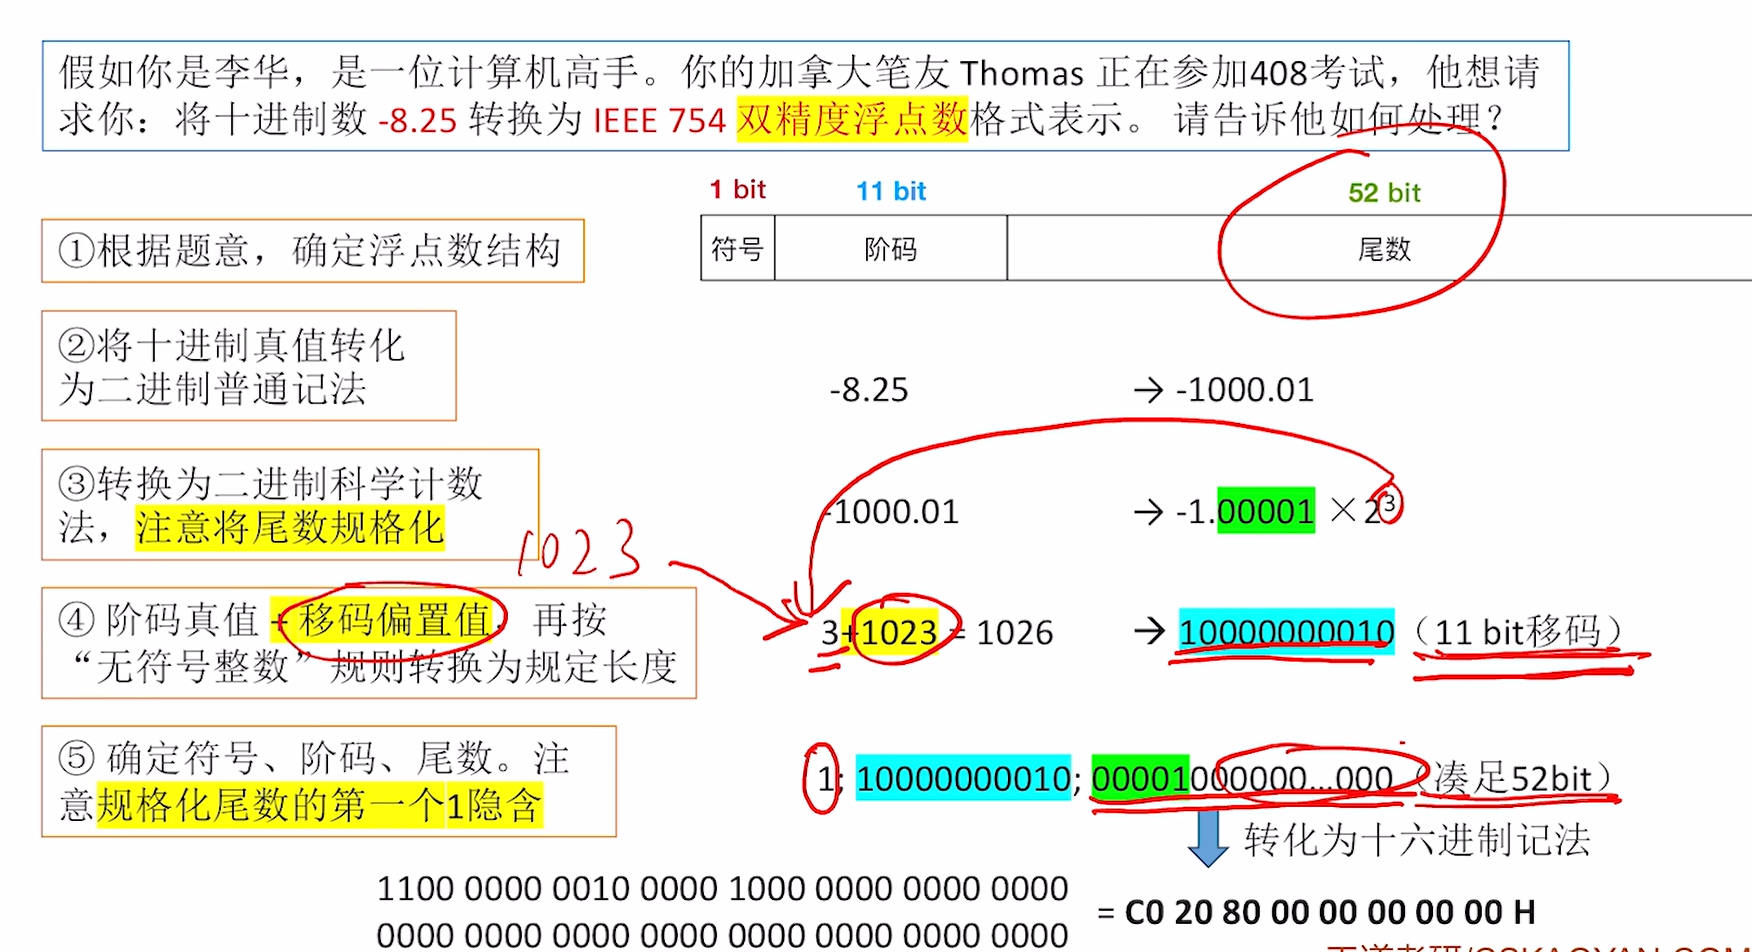The image size is (1752, 952).
Task: Click step ① box 根据题意，确定浮点数结构
Action: click(312, 250)
